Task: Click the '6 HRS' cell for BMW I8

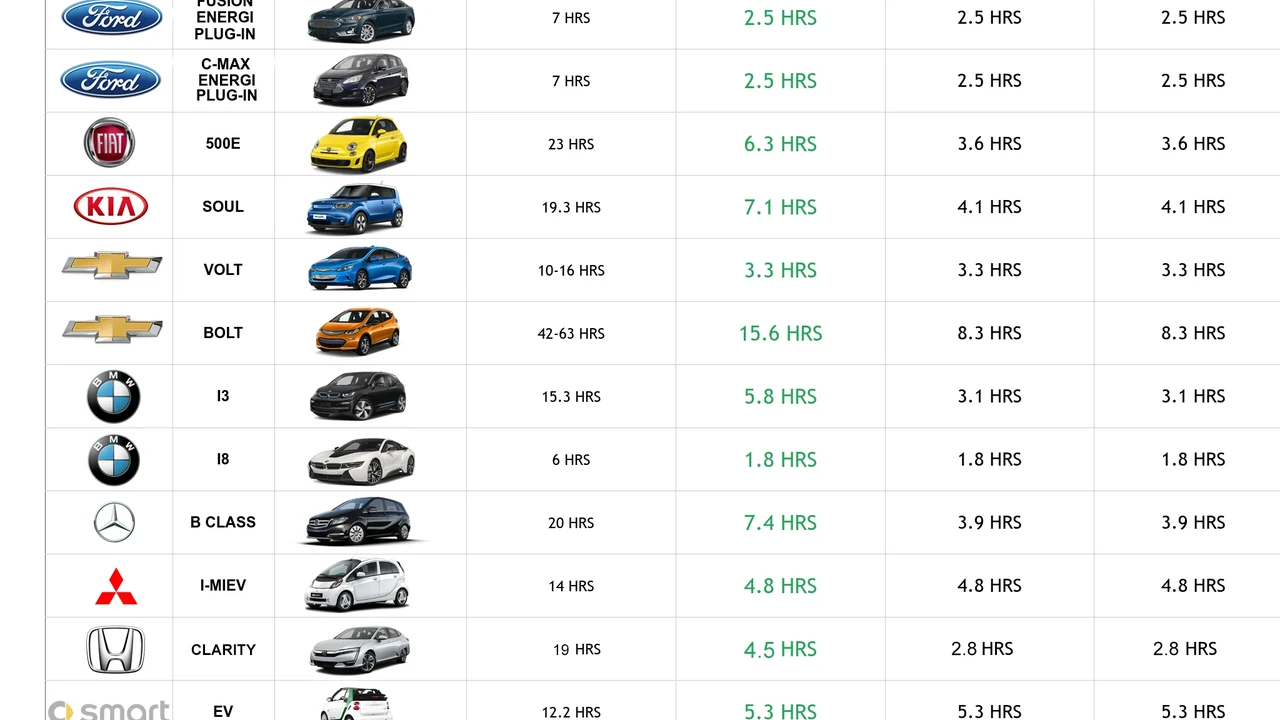Action: pos(571,459)
